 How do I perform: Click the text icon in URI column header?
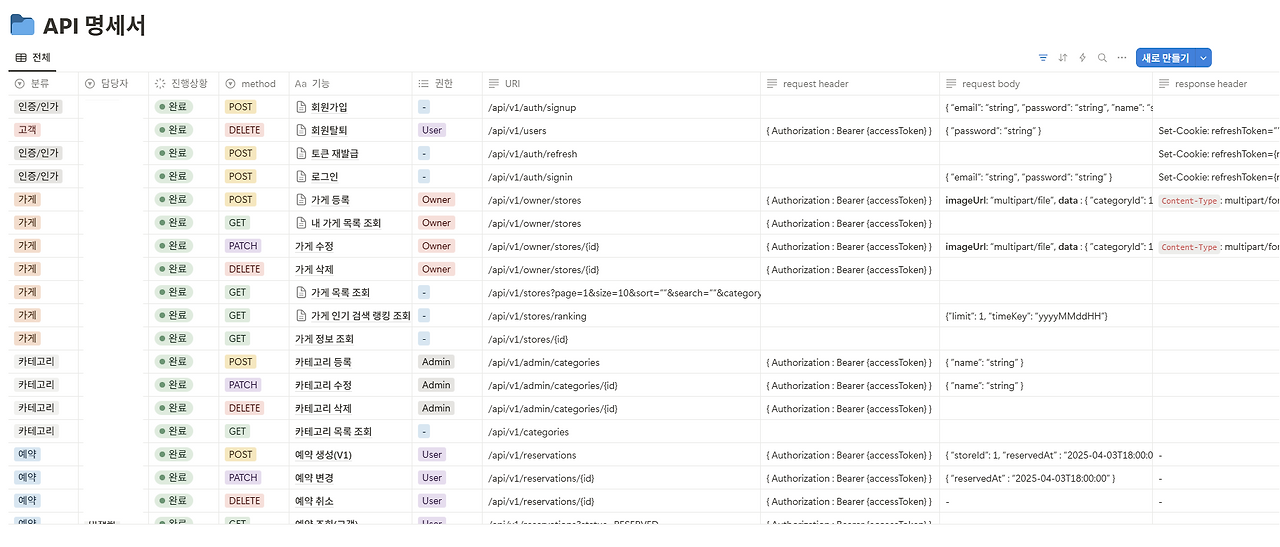493,84
